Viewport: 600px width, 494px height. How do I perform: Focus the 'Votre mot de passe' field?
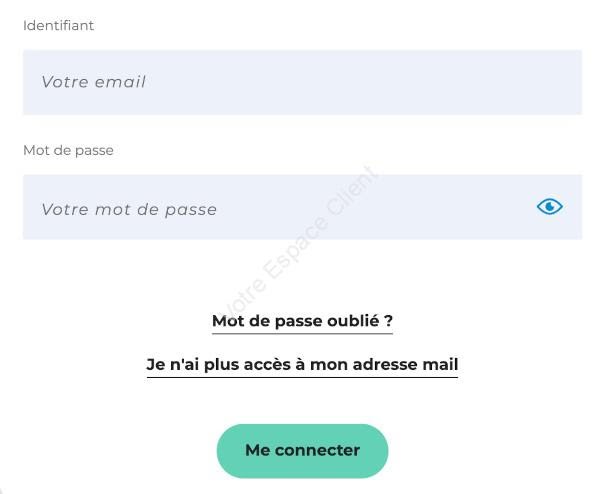(302, 207)
